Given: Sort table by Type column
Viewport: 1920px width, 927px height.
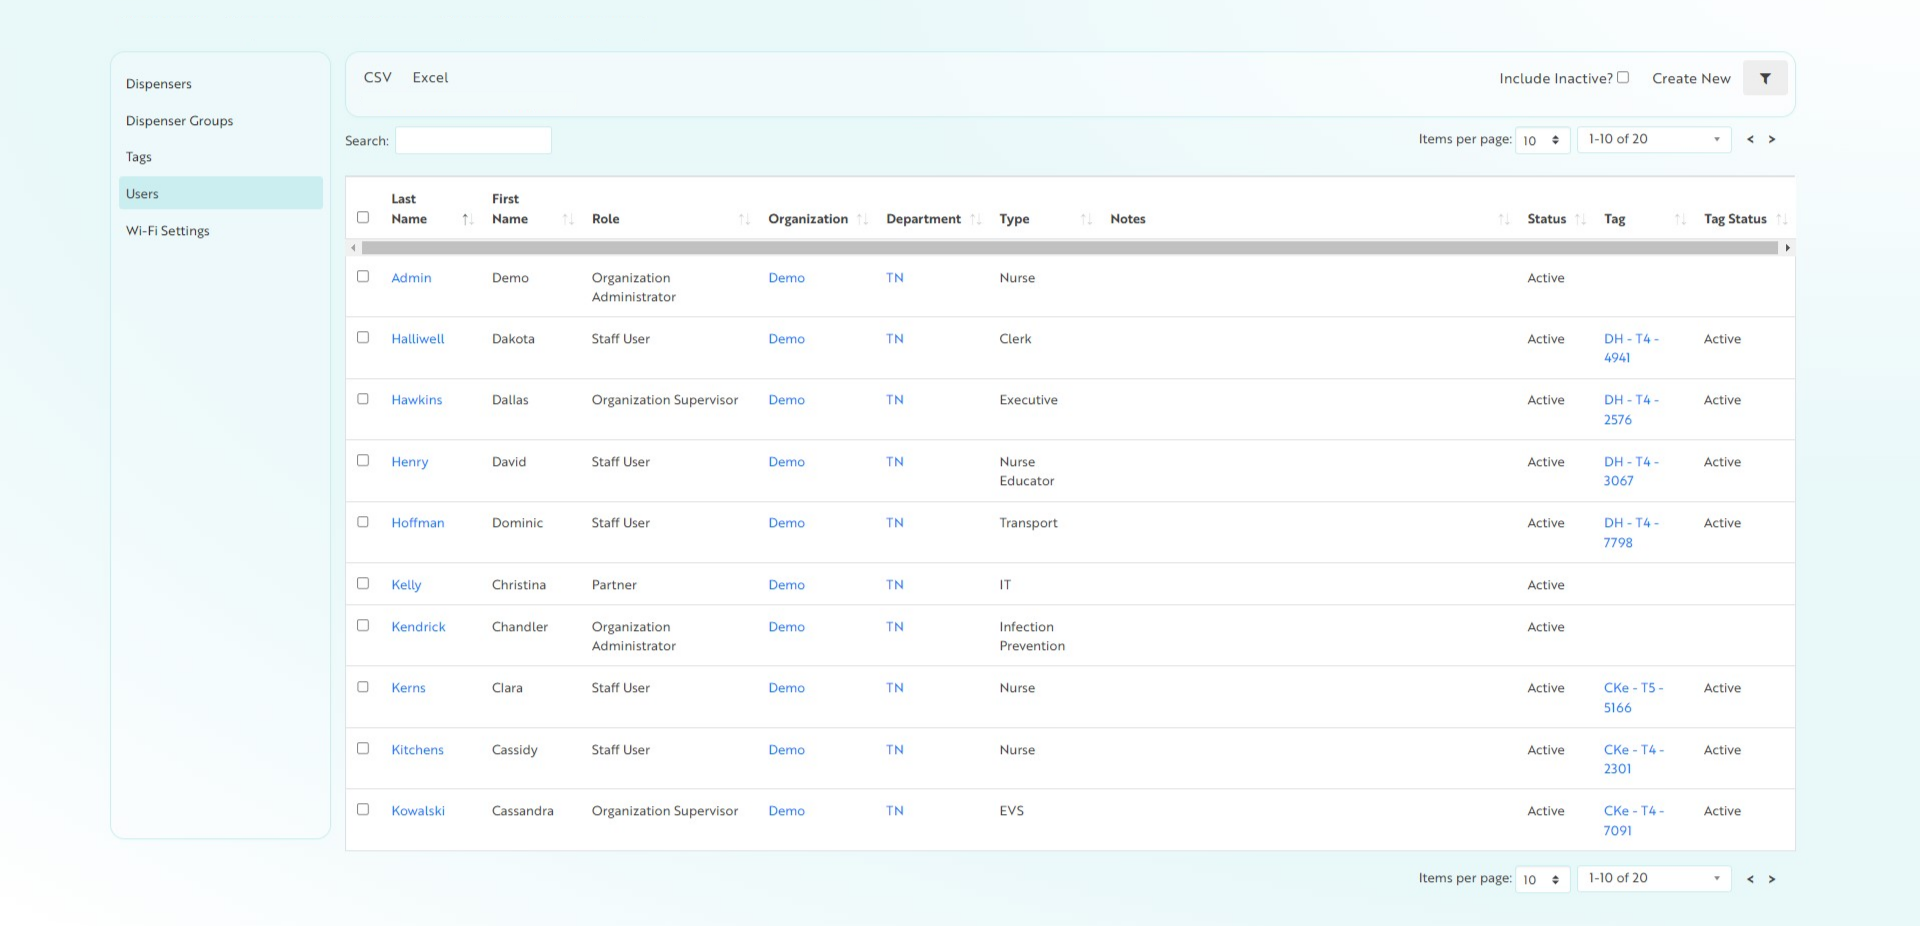Looking at the screenshot, I should click(x=1086, y=219).
